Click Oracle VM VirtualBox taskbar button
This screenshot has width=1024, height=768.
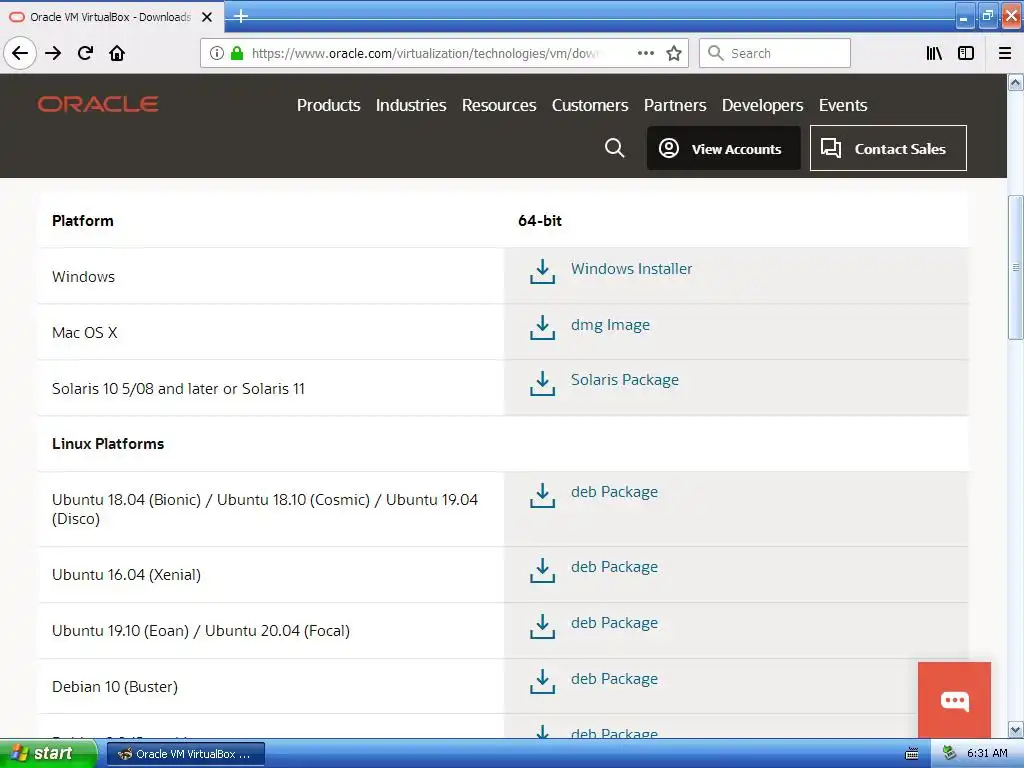pyautogui.click(x=185, y=754)
